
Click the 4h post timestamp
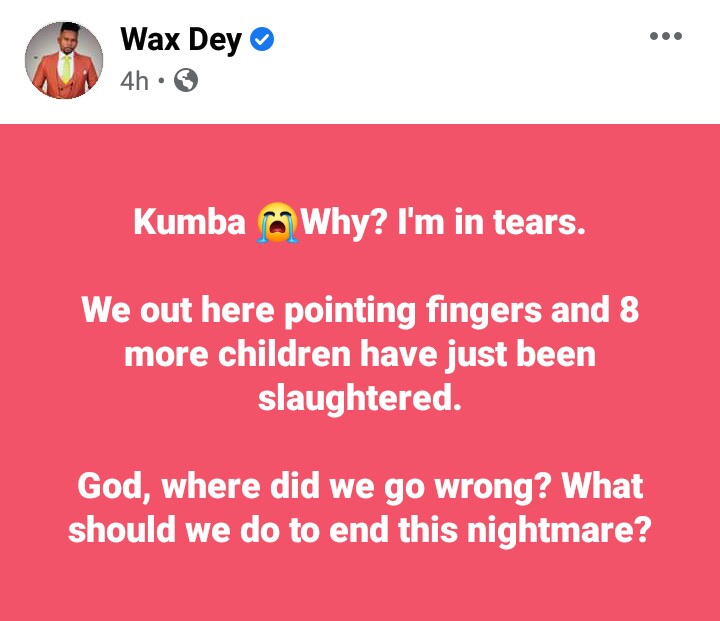click(134, 81)
